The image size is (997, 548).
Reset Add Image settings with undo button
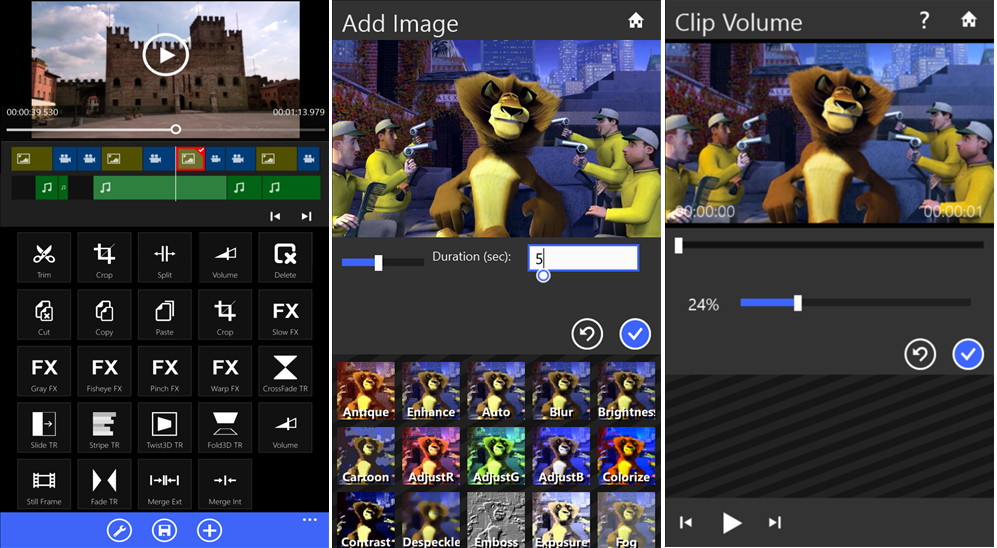pos(586,334)
